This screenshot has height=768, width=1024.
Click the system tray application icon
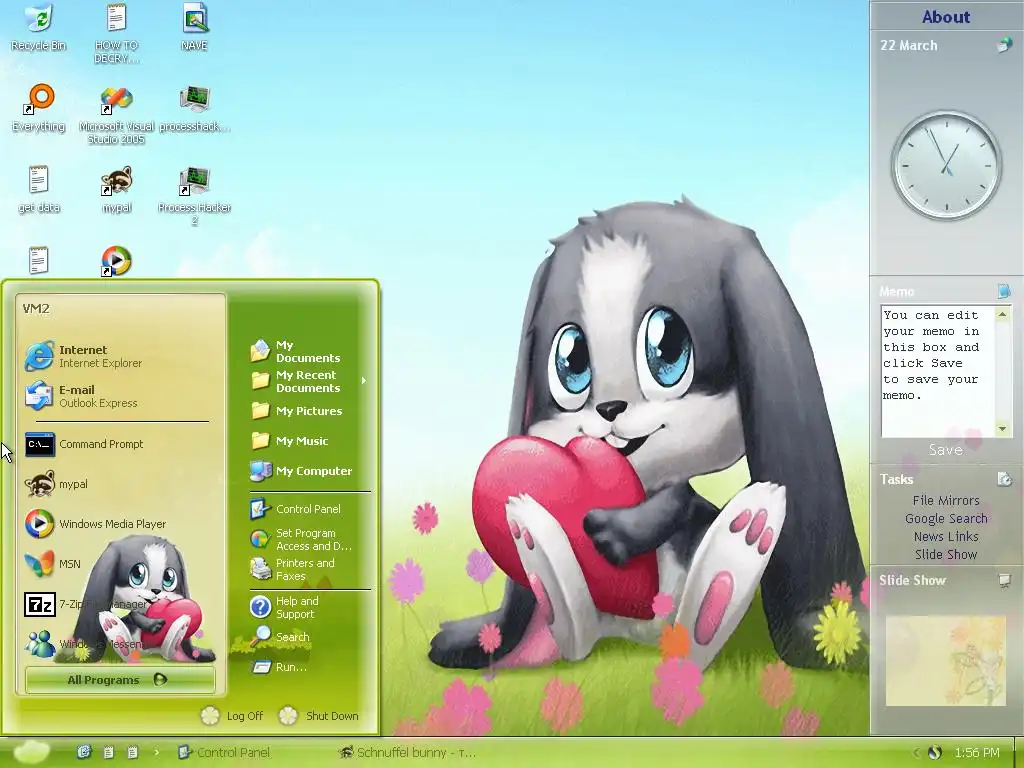(x=935, y=752)
